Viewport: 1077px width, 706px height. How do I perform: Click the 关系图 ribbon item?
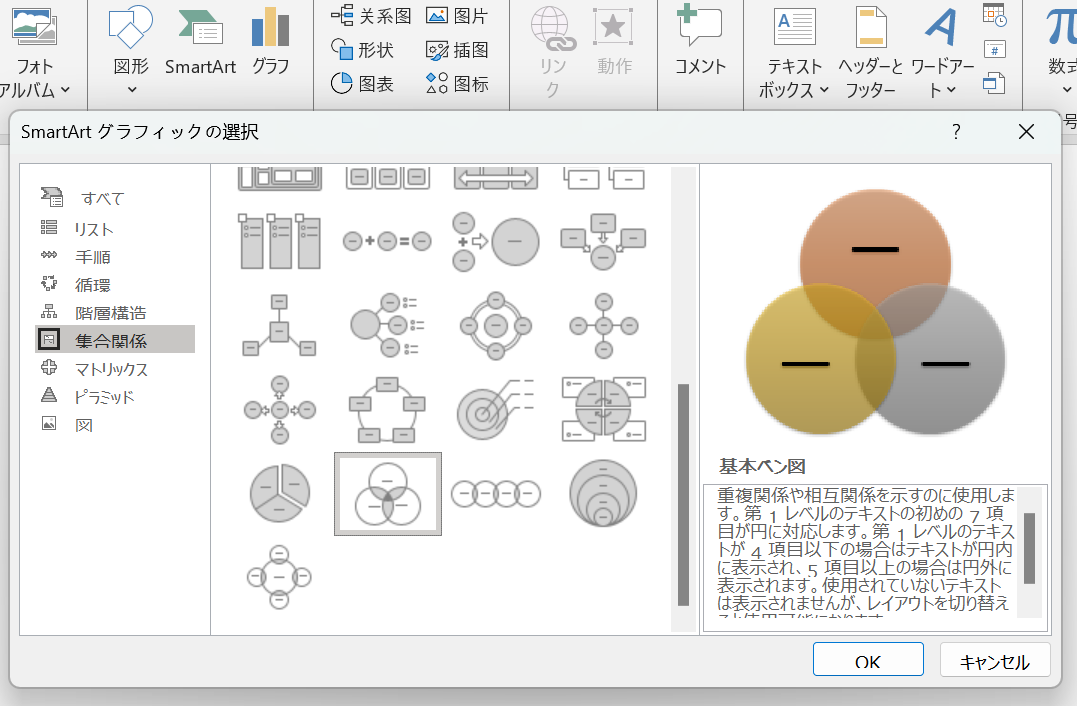pos(371,16)
